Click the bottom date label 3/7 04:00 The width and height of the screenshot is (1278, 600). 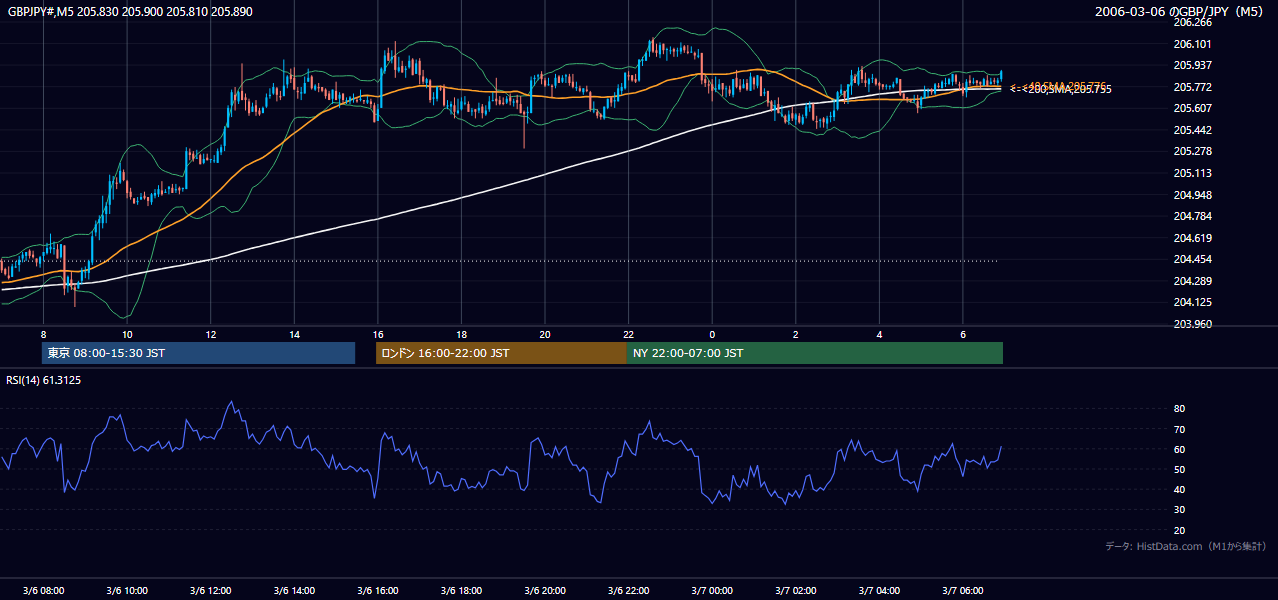(879, 590)
